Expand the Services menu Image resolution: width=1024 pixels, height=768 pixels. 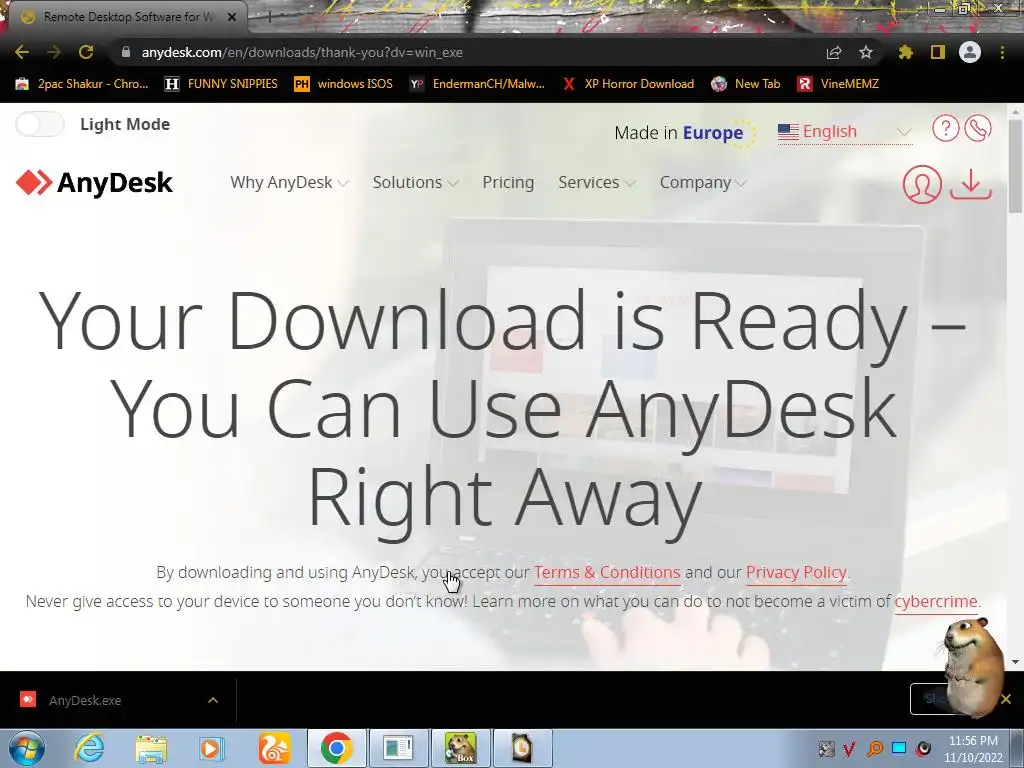[596, 182]
